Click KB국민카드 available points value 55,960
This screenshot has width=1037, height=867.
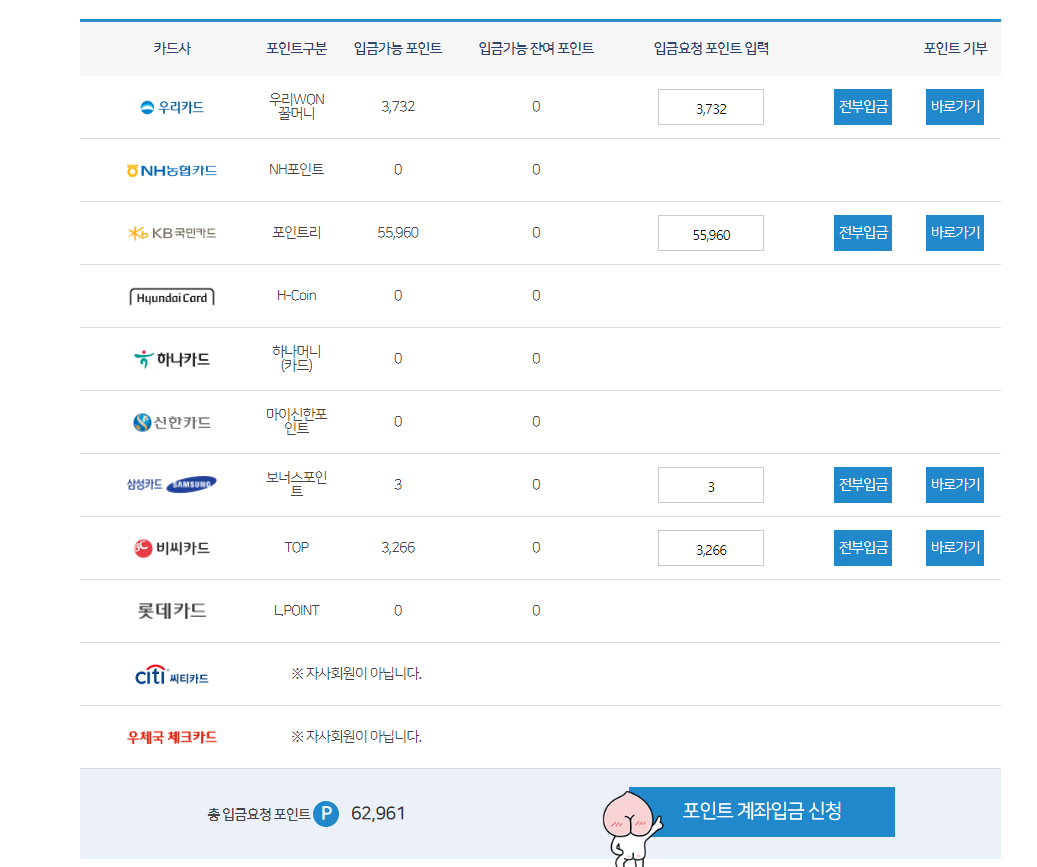coord(398,233)
